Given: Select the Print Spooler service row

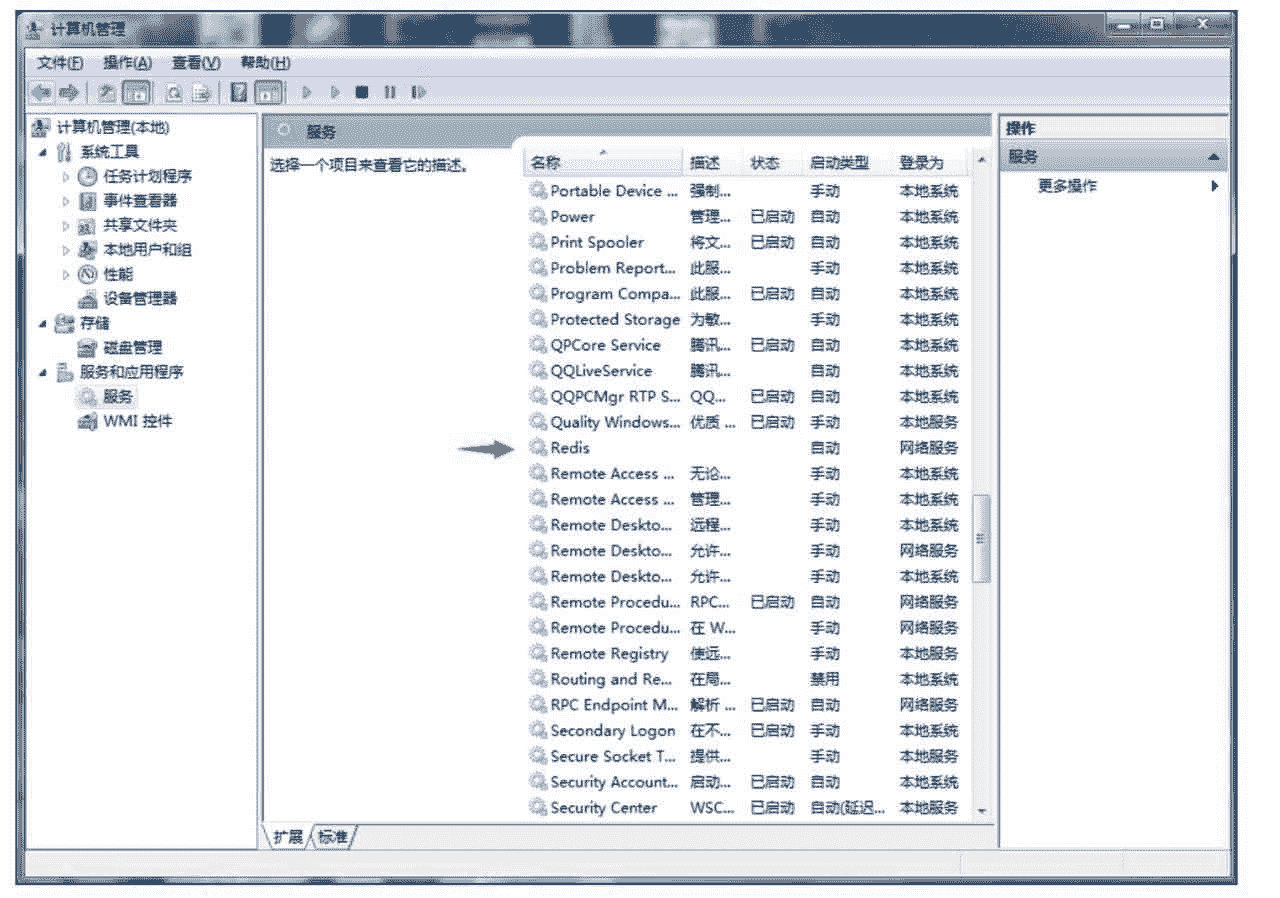Looking at the screenshot, I should pos(597,242).
